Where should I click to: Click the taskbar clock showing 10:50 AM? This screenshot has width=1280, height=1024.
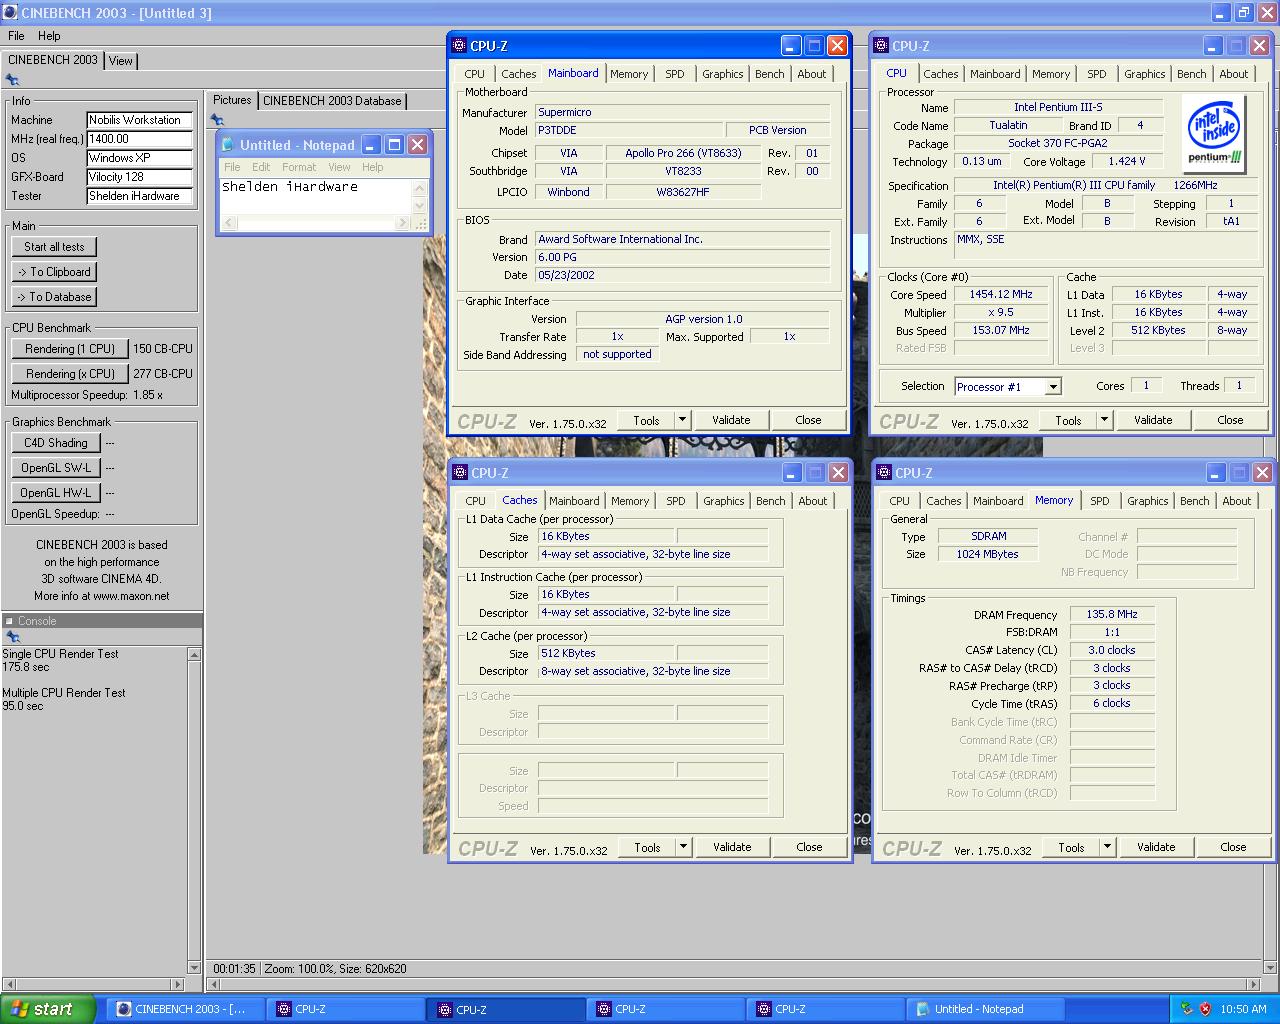click(1243, 1009)
